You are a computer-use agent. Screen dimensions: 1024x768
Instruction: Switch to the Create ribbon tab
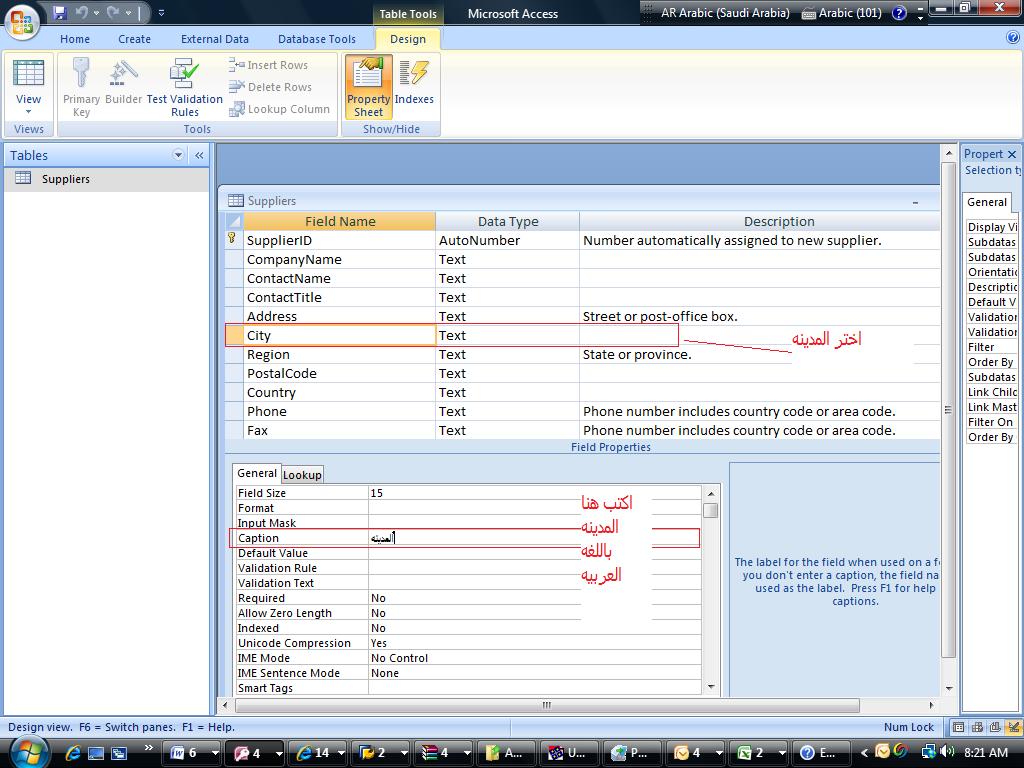tap(135, 39)
